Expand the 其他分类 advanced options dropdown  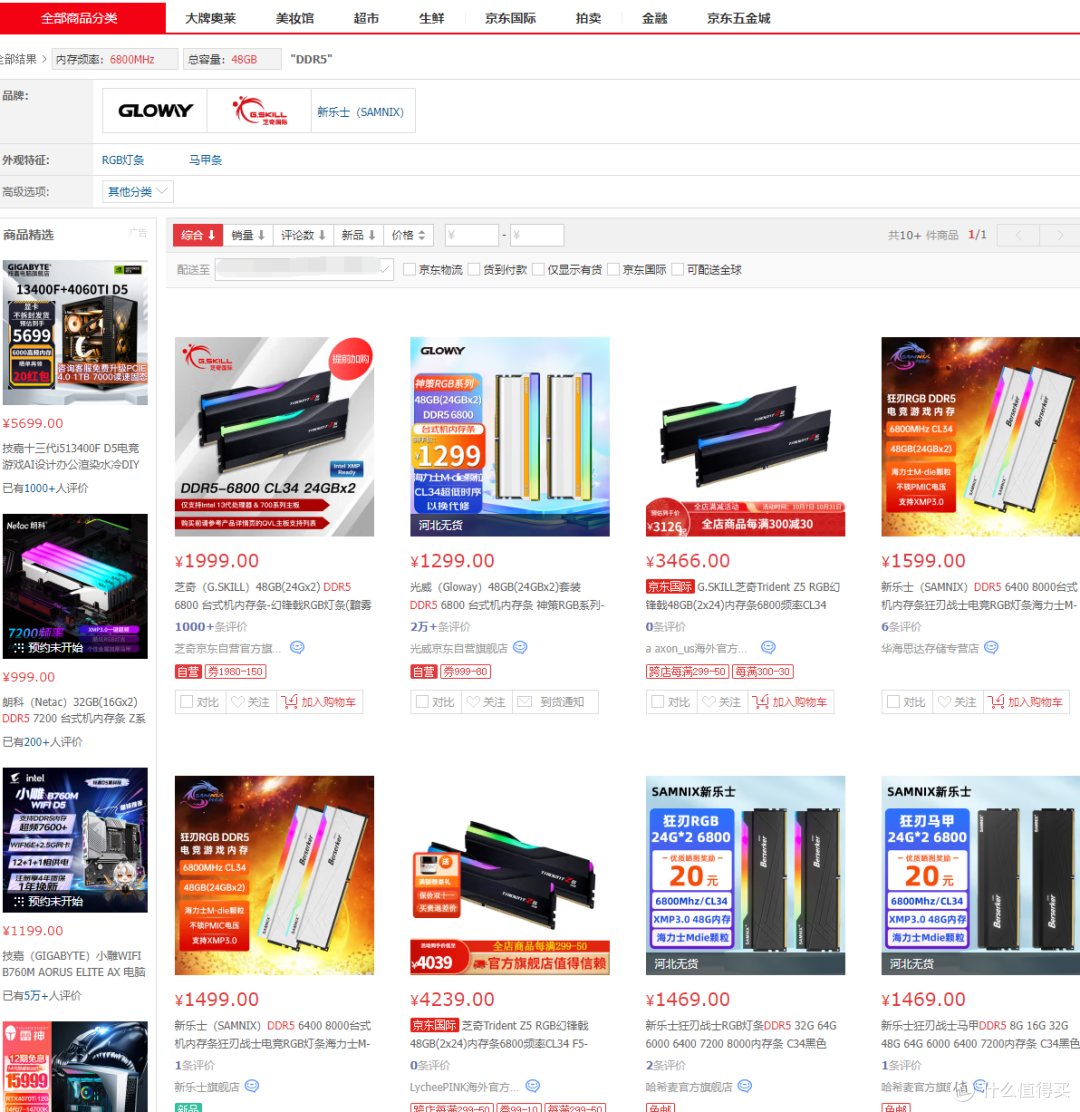click(x=138, y=191)
